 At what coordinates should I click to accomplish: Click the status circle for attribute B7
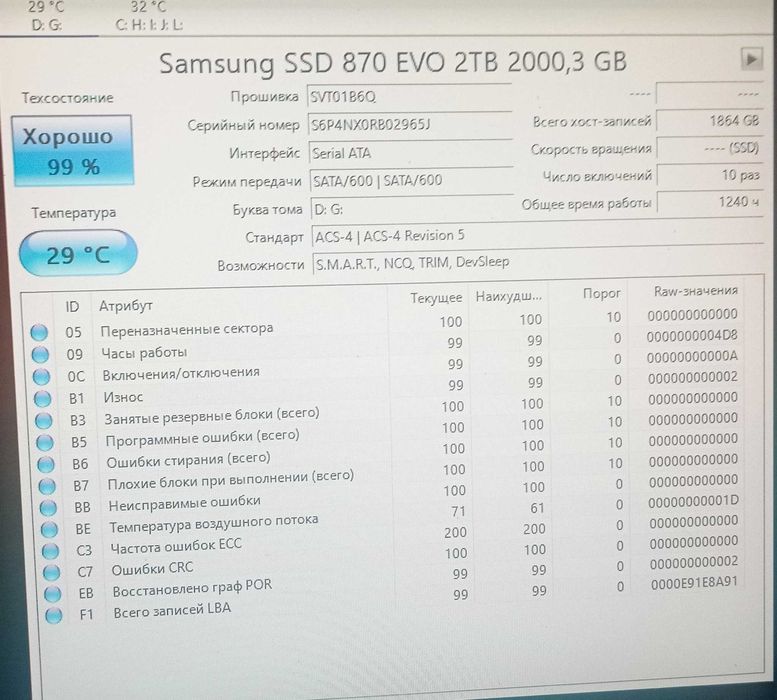(x=47, y=485)
